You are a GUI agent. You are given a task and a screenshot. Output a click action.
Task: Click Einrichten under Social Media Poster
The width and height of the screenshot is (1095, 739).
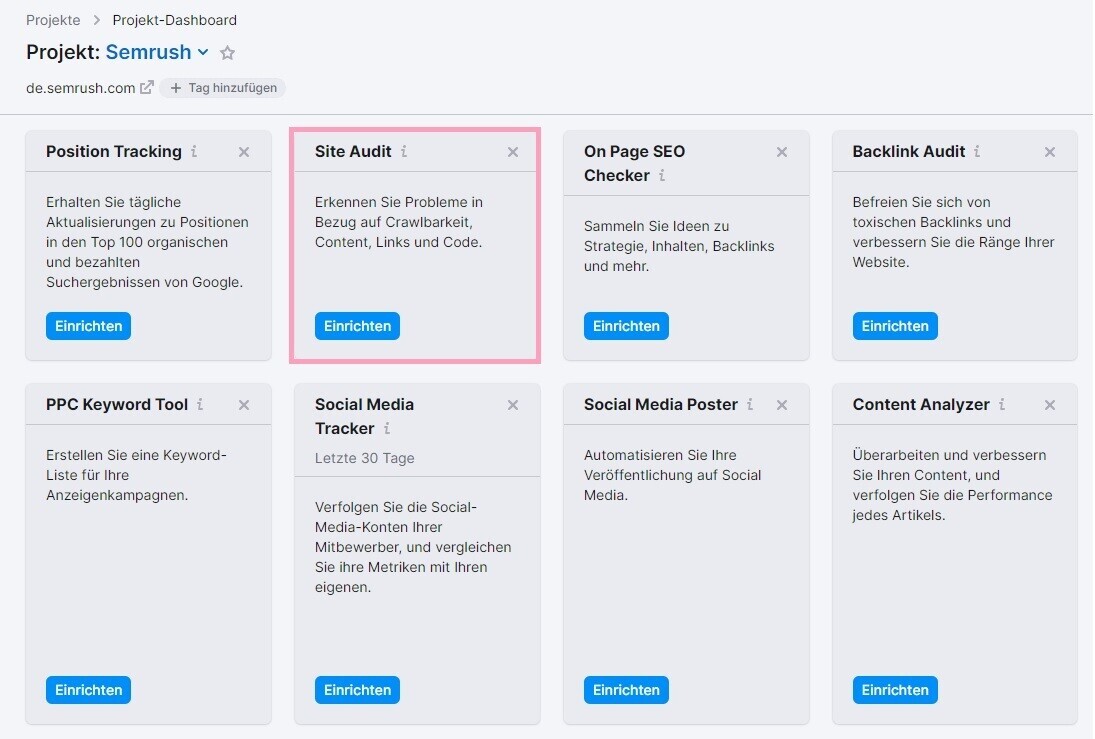coord(626,689)
